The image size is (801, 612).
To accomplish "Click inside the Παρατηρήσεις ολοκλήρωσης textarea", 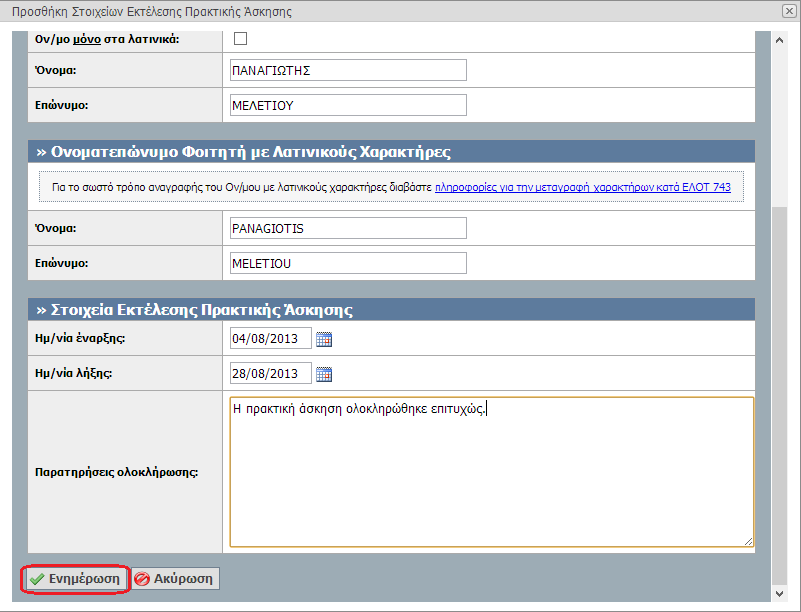I will tap(491, 472).
